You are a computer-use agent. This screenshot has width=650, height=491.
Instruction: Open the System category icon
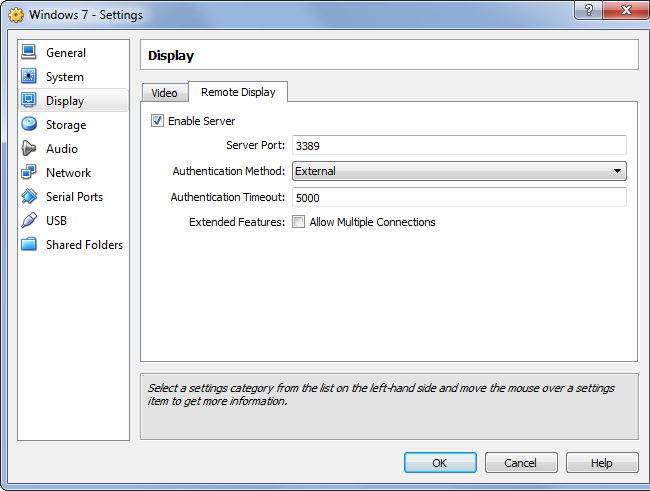(x=29, y=77)
